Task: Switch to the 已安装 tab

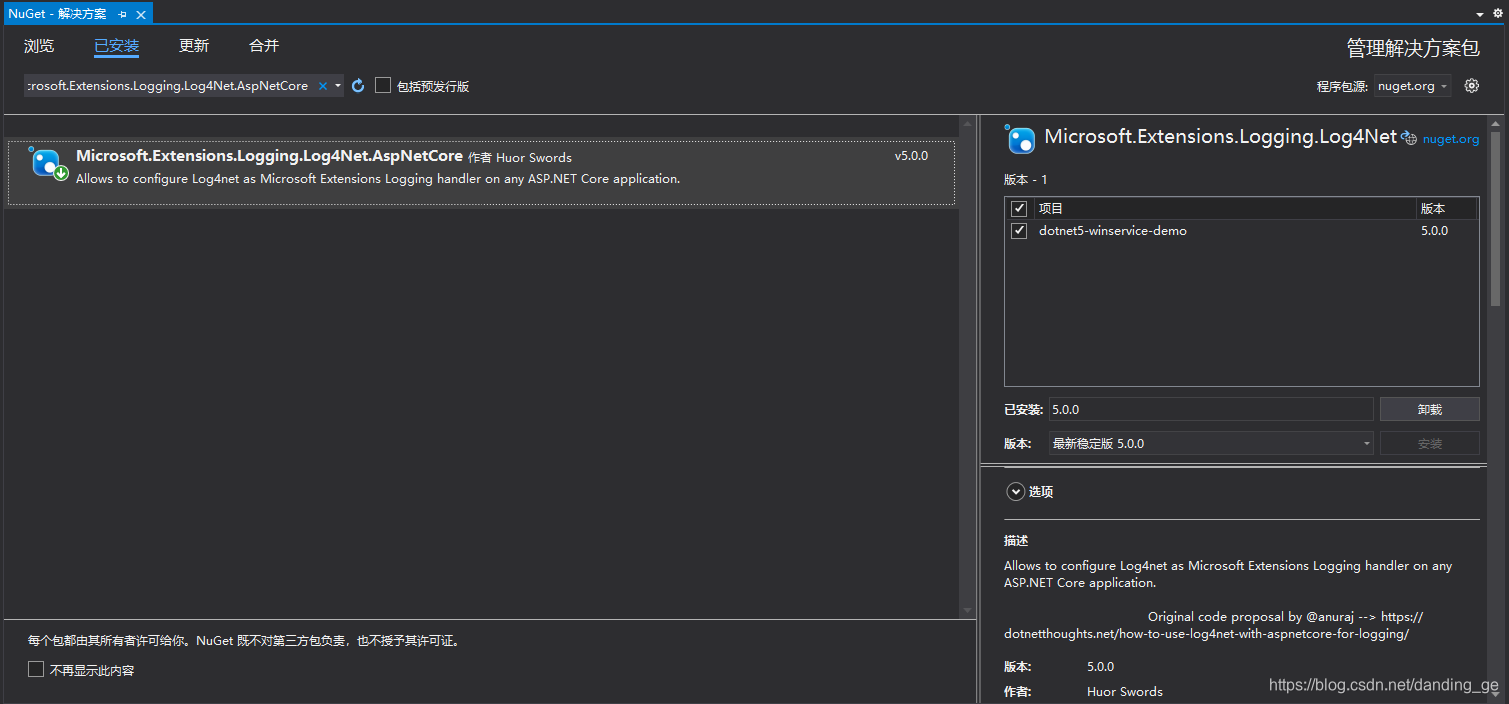Action: 116,46
